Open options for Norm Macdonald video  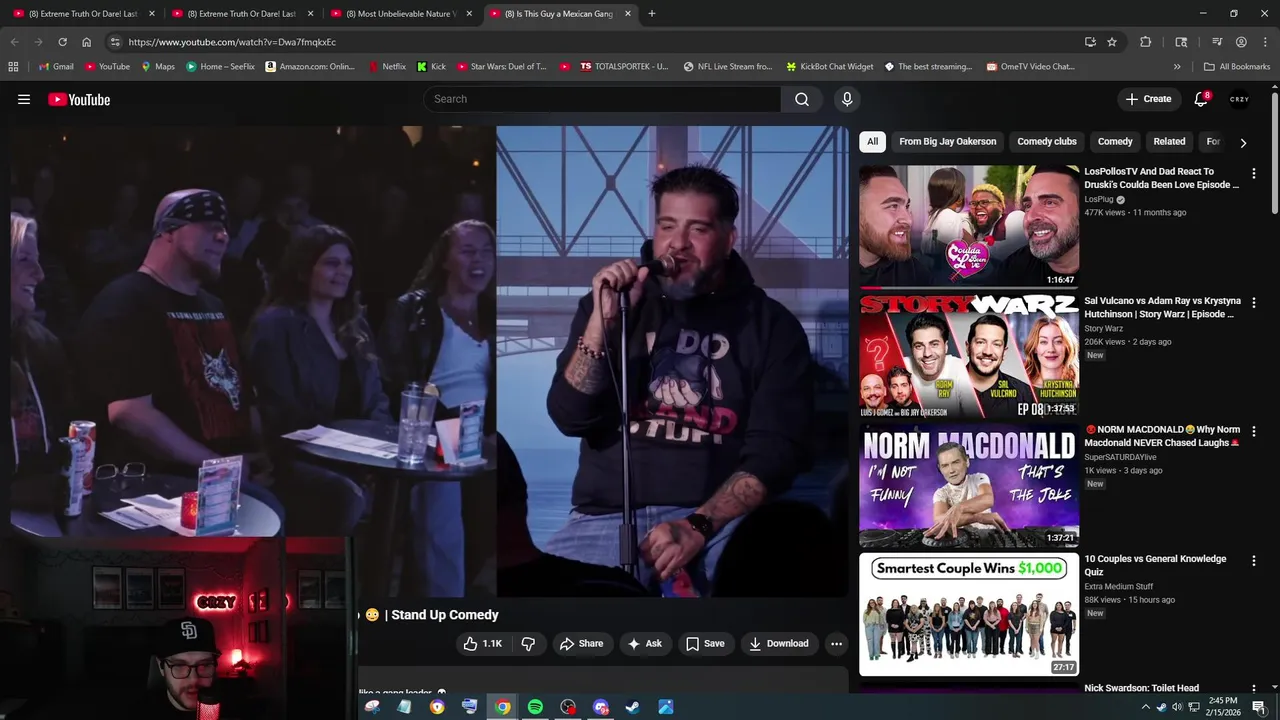[1253, 431]
